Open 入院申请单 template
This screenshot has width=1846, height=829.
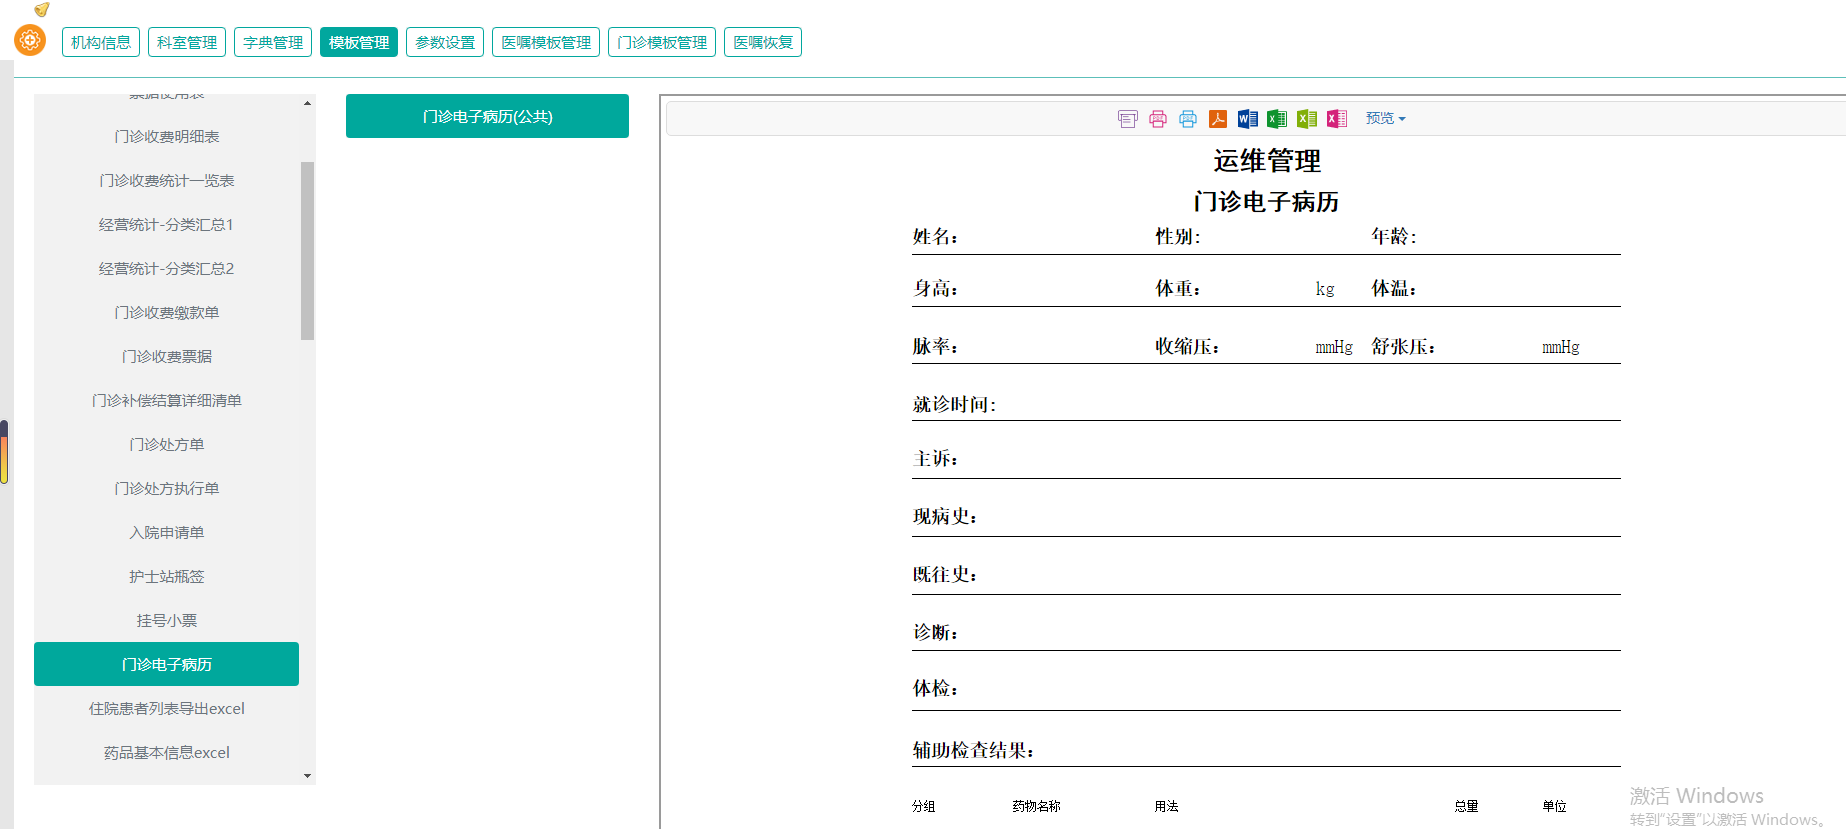pyautogui.click(x=167, y=532)
